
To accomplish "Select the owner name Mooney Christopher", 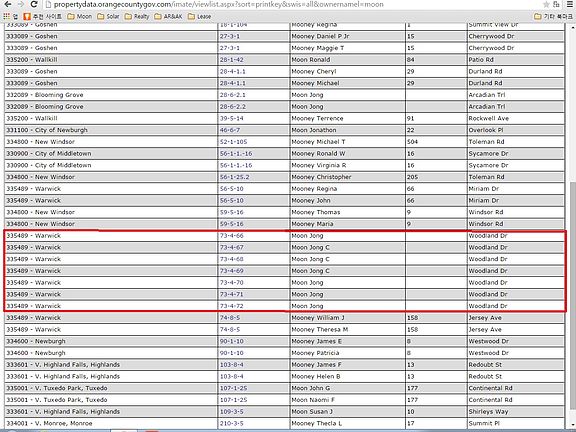I will pyautogui.click(x=321, y=177).
